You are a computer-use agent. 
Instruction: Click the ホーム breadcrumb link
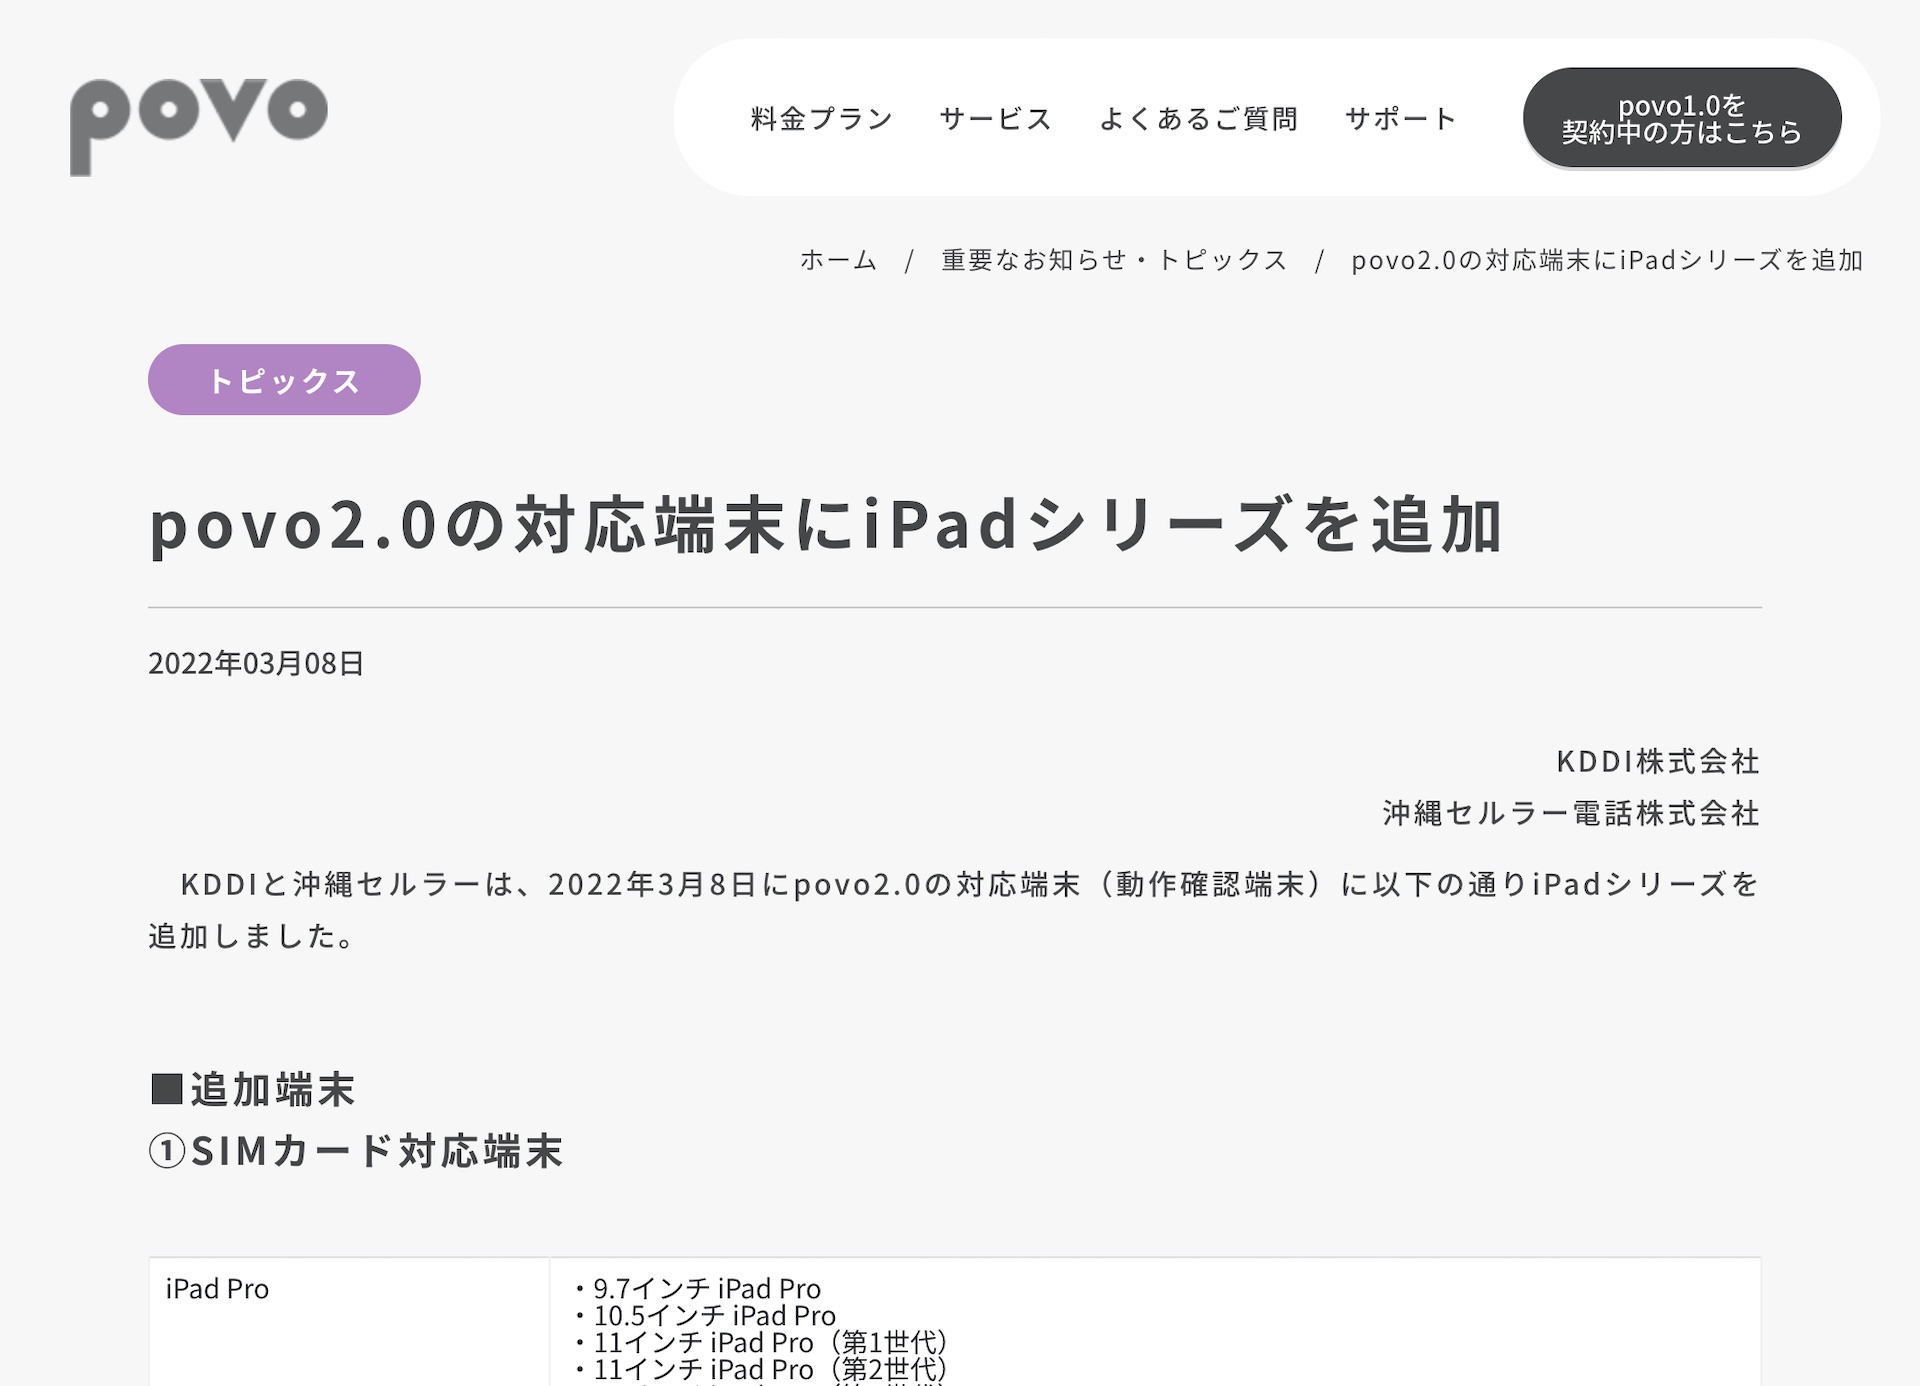click(838, 260)
